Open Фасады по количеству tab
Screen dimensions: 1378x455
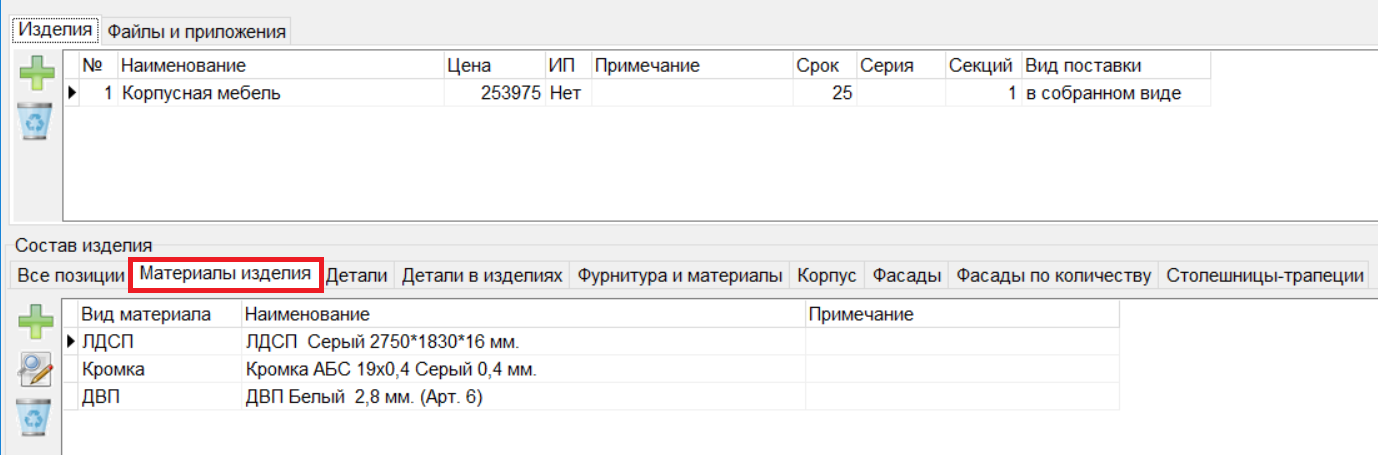[1054, 276]
